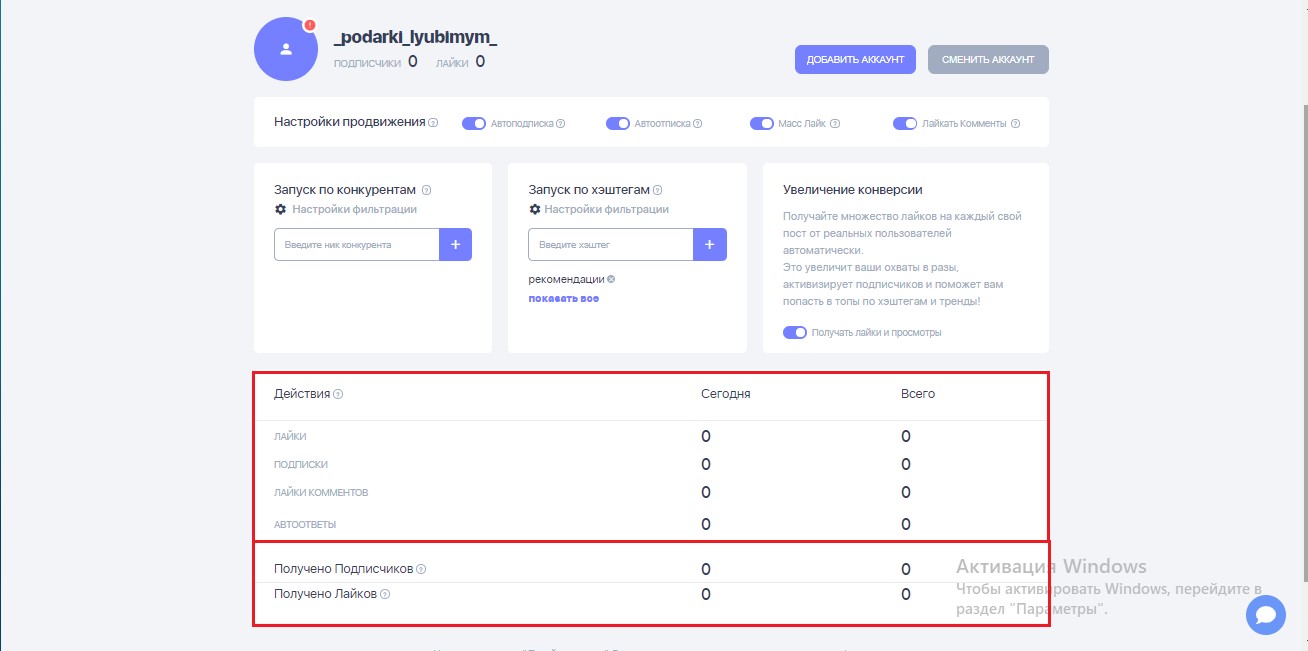The image size is (1308, 651).
Task: Click Получено Подписчиков label
Action: coord(343,569)
